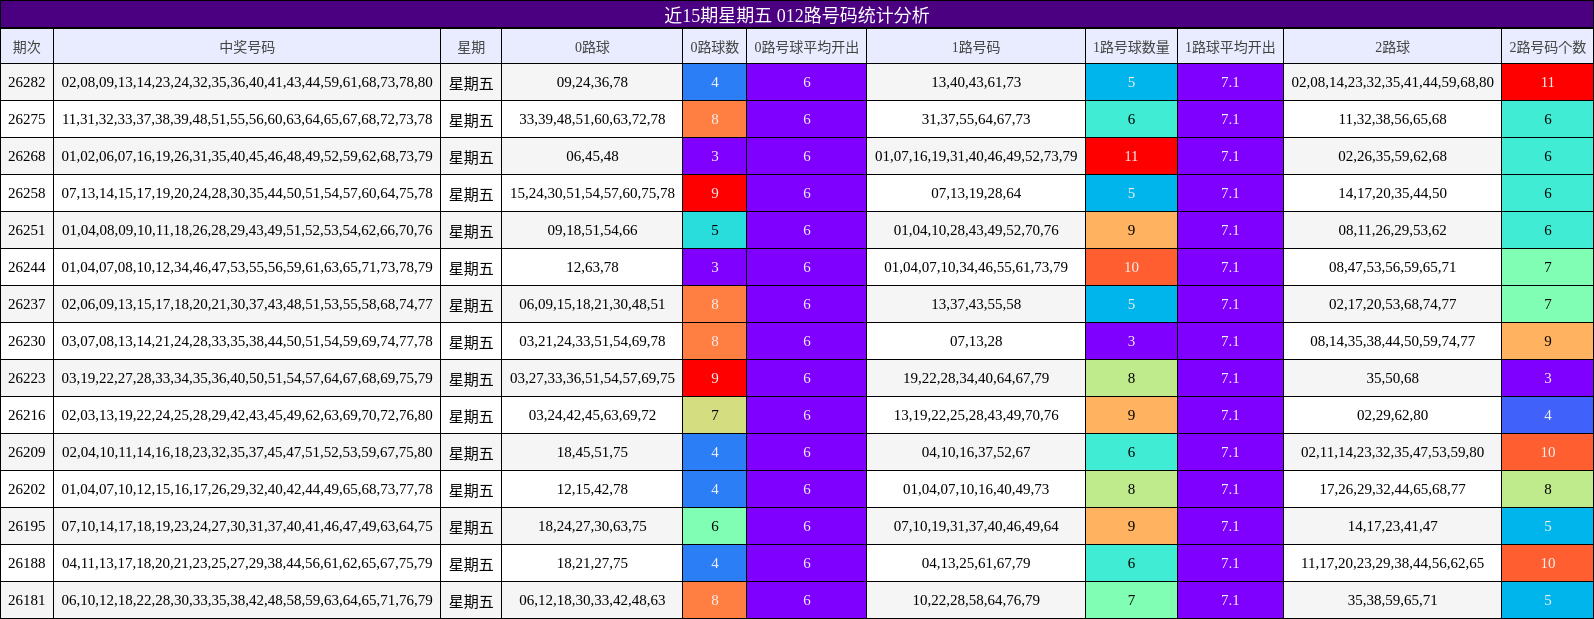Select period number 26237
The height and width of the screenshot is (619, 1594).
point(27,304)
